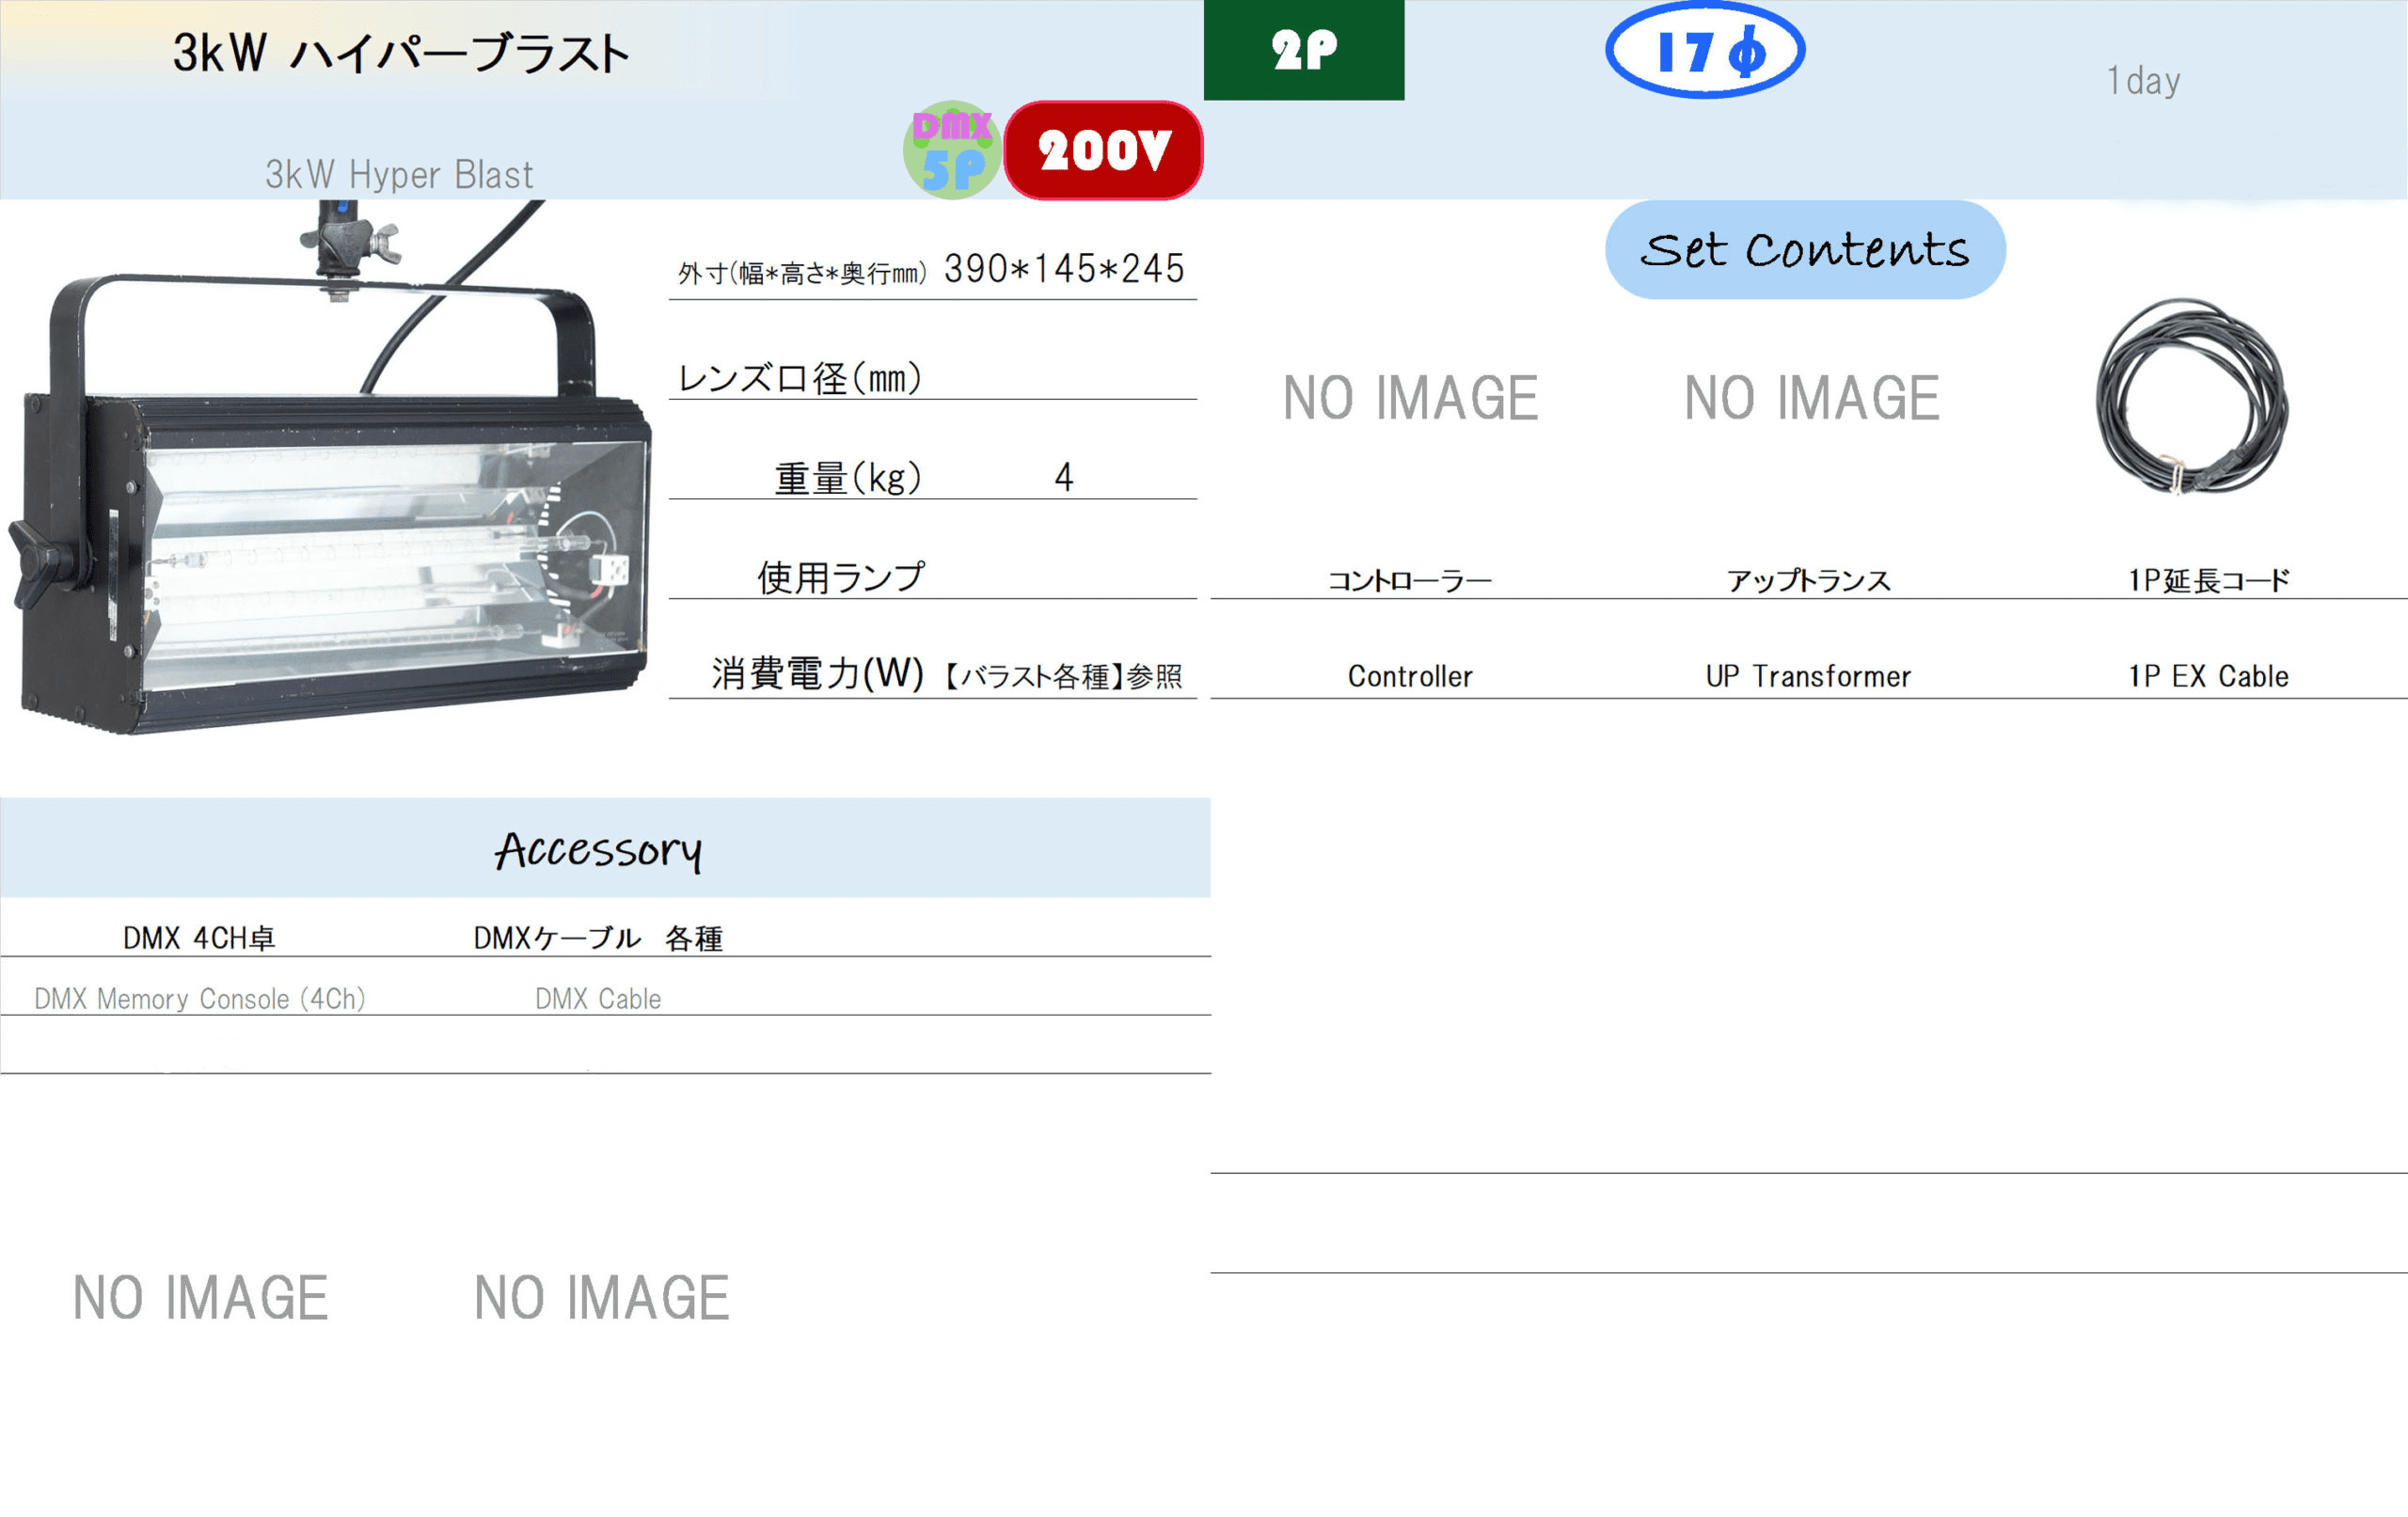Click the 3kW ハイパーブラスト title
The image size is (2408, 1517).
click(x=400, y=53)
